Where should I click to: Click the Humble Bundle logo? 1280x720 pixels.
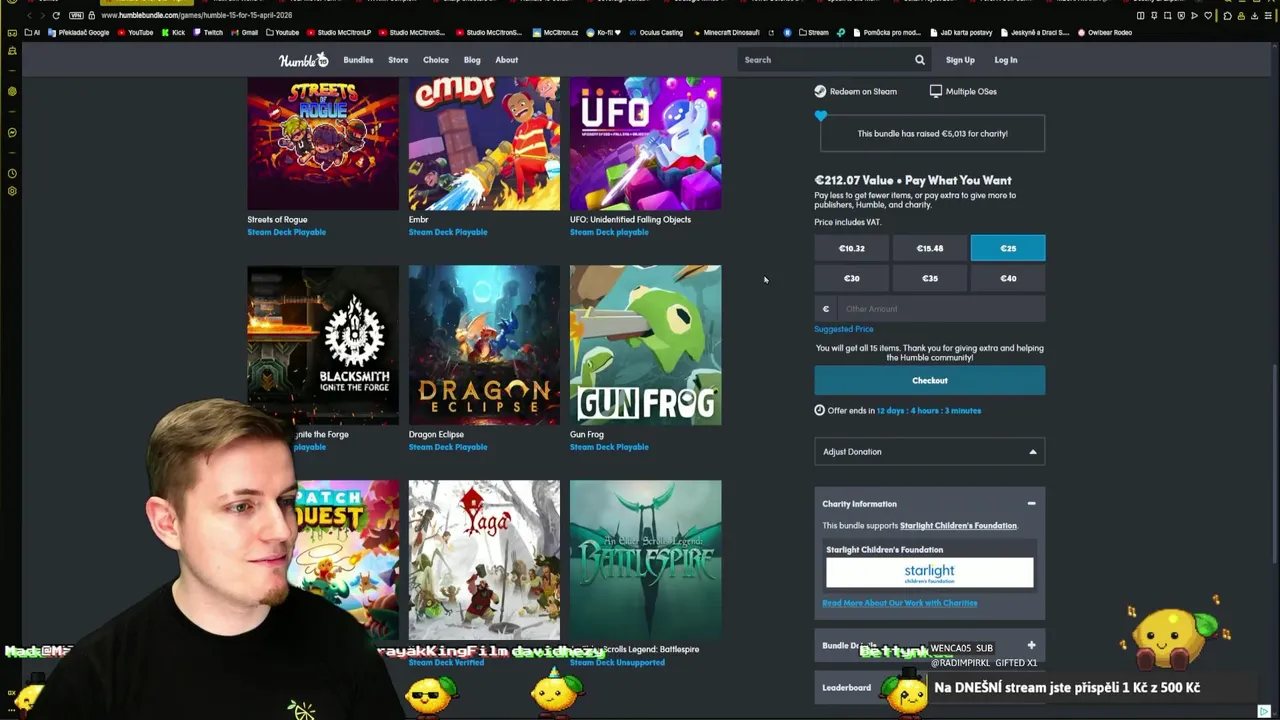pos(303,60)
